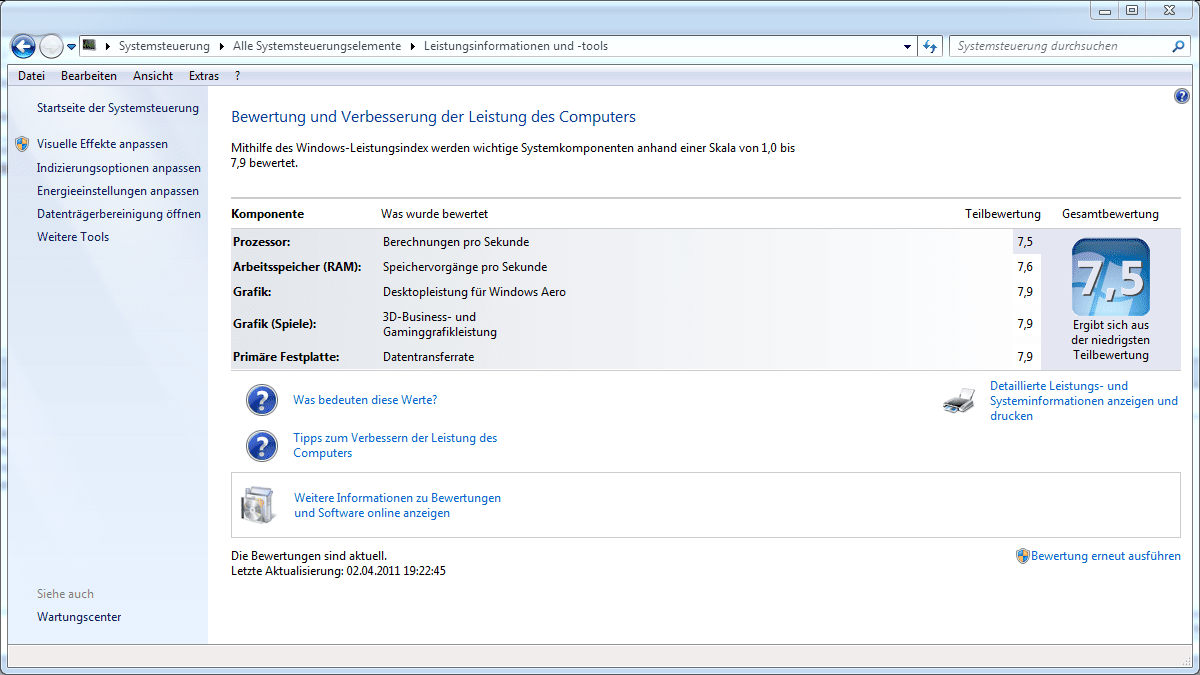Open the Extras menu
Image resolution: width=1200 pixels, height=675 pixels.
[x=204, y=76]
